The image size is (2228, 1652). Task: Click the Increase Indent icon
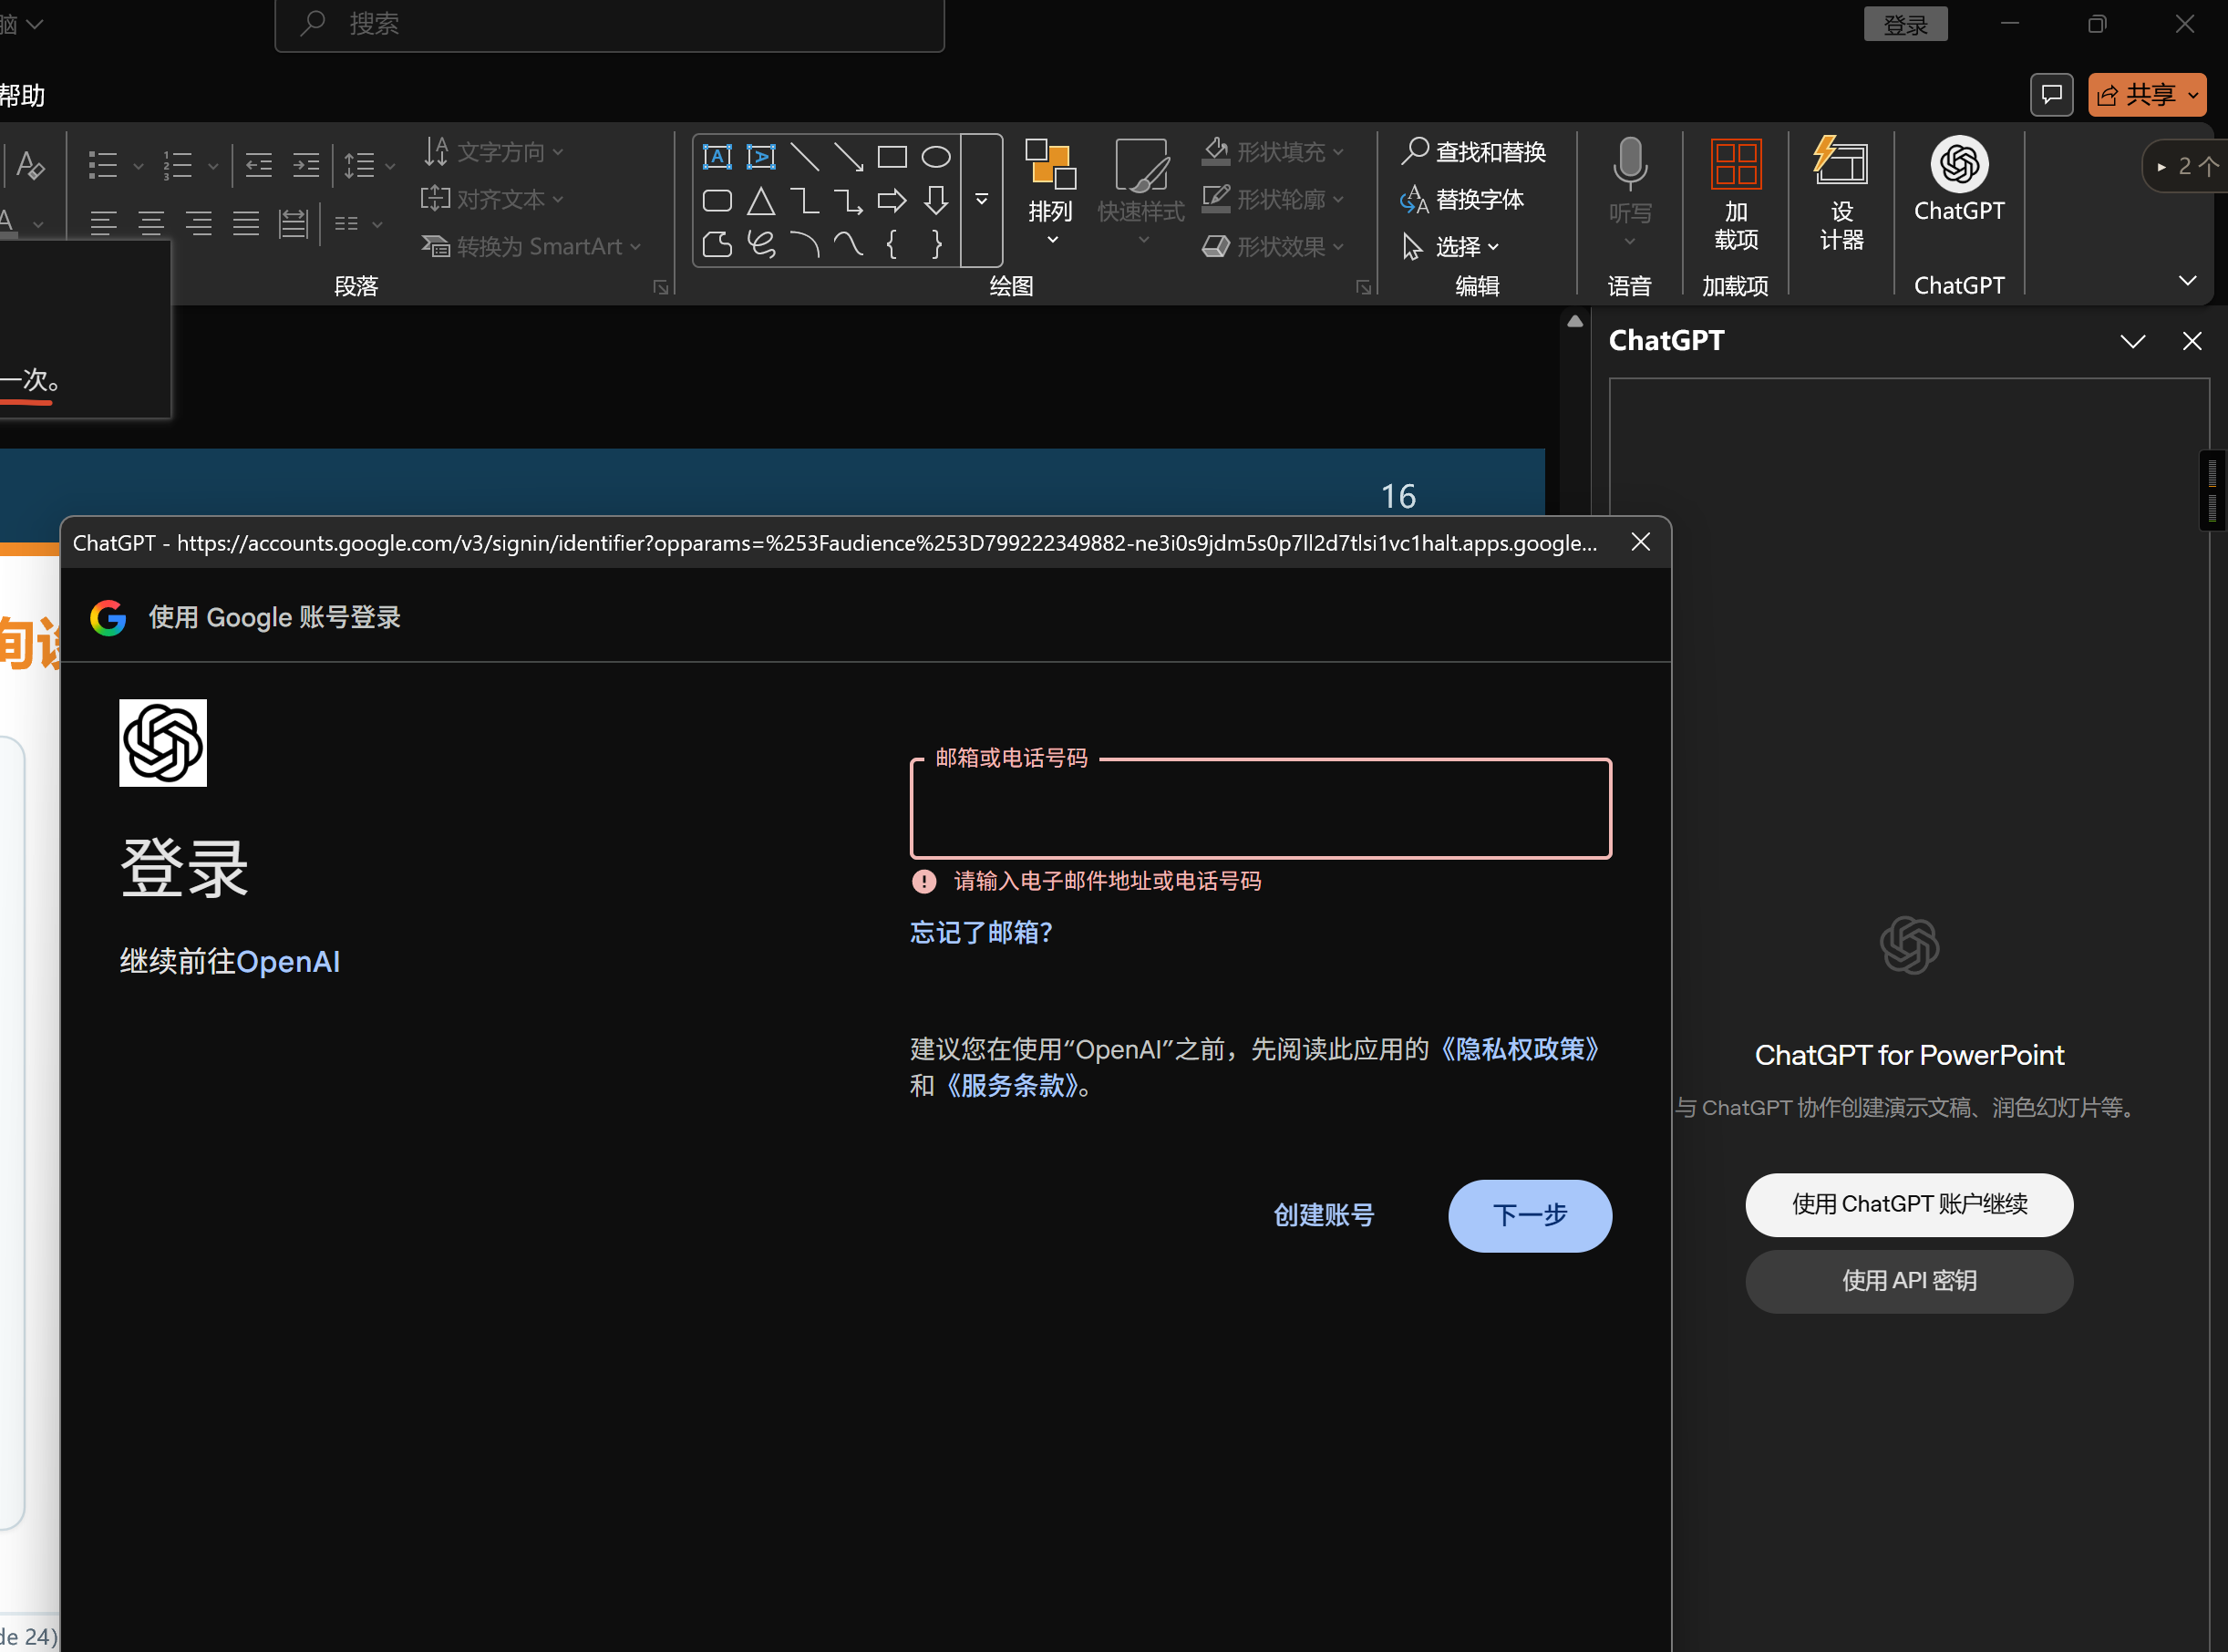306,165
